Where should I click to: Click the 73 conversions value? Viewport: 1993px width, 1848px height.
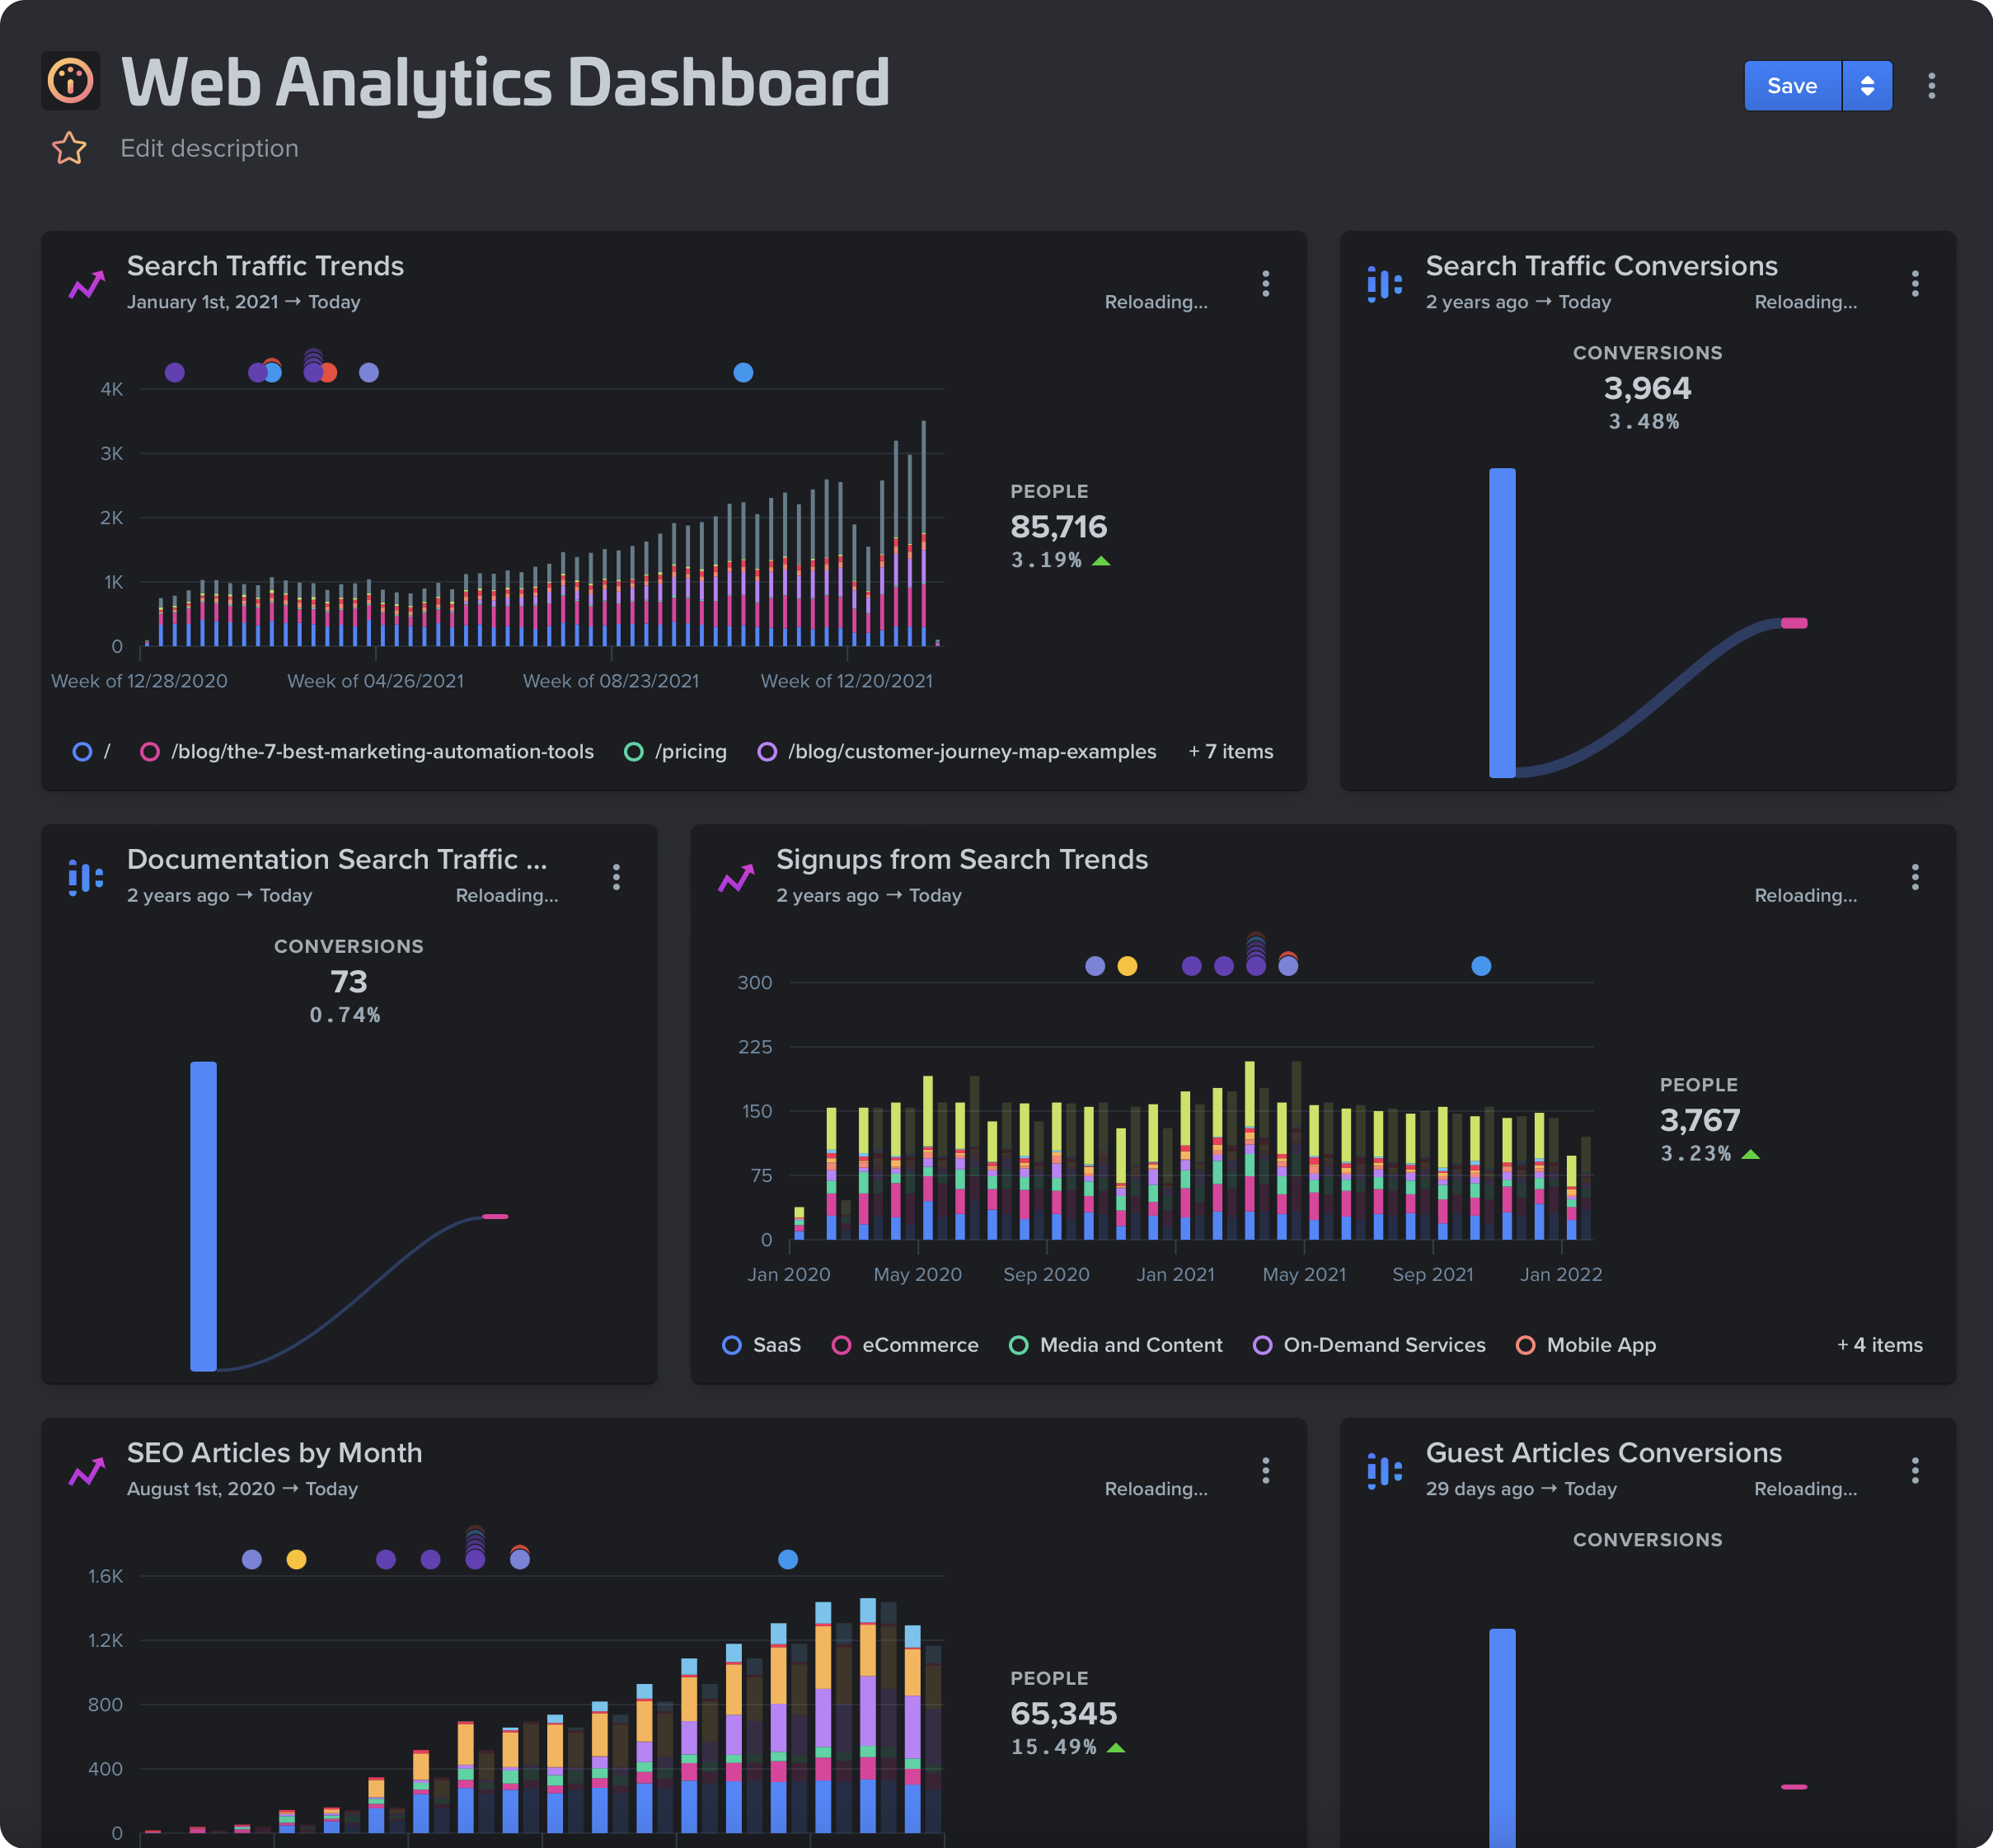pyautogui.click(x=348, y=981)
